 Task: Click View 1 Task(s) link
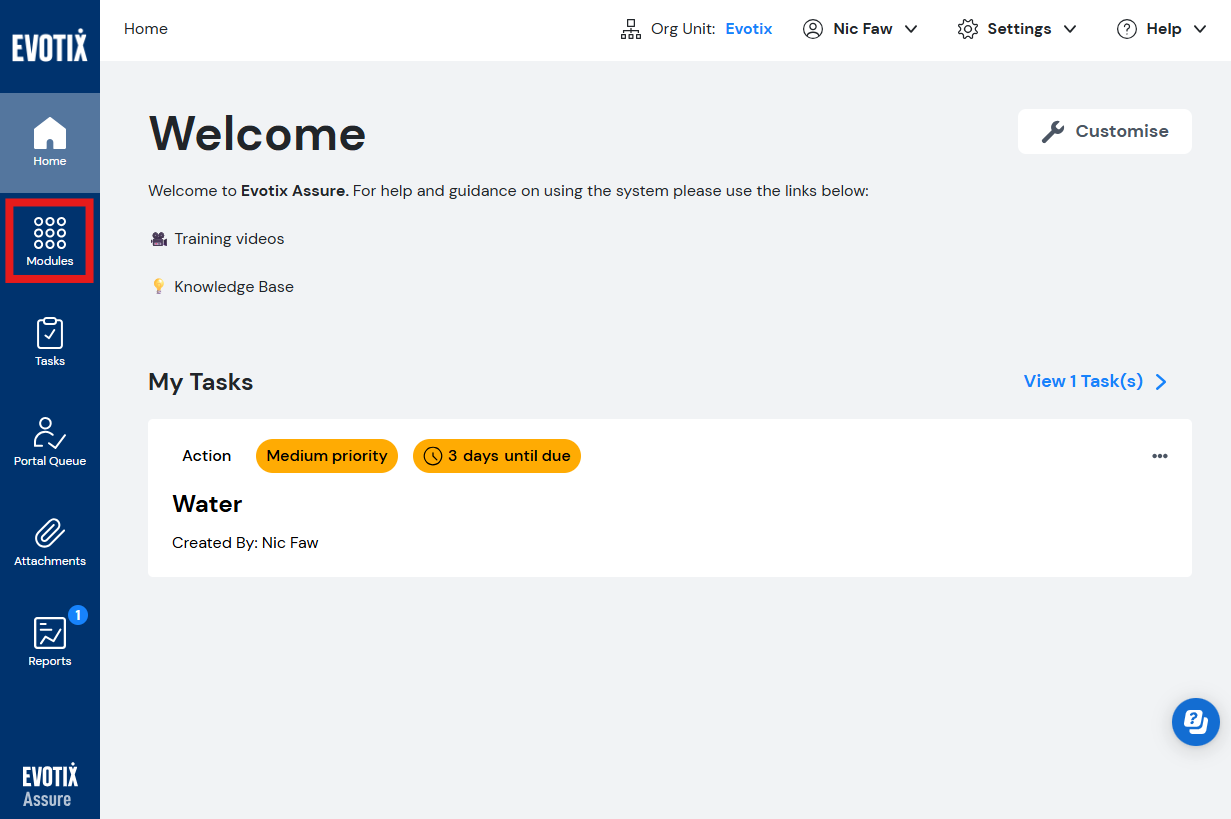click(x=1083, y=381)
